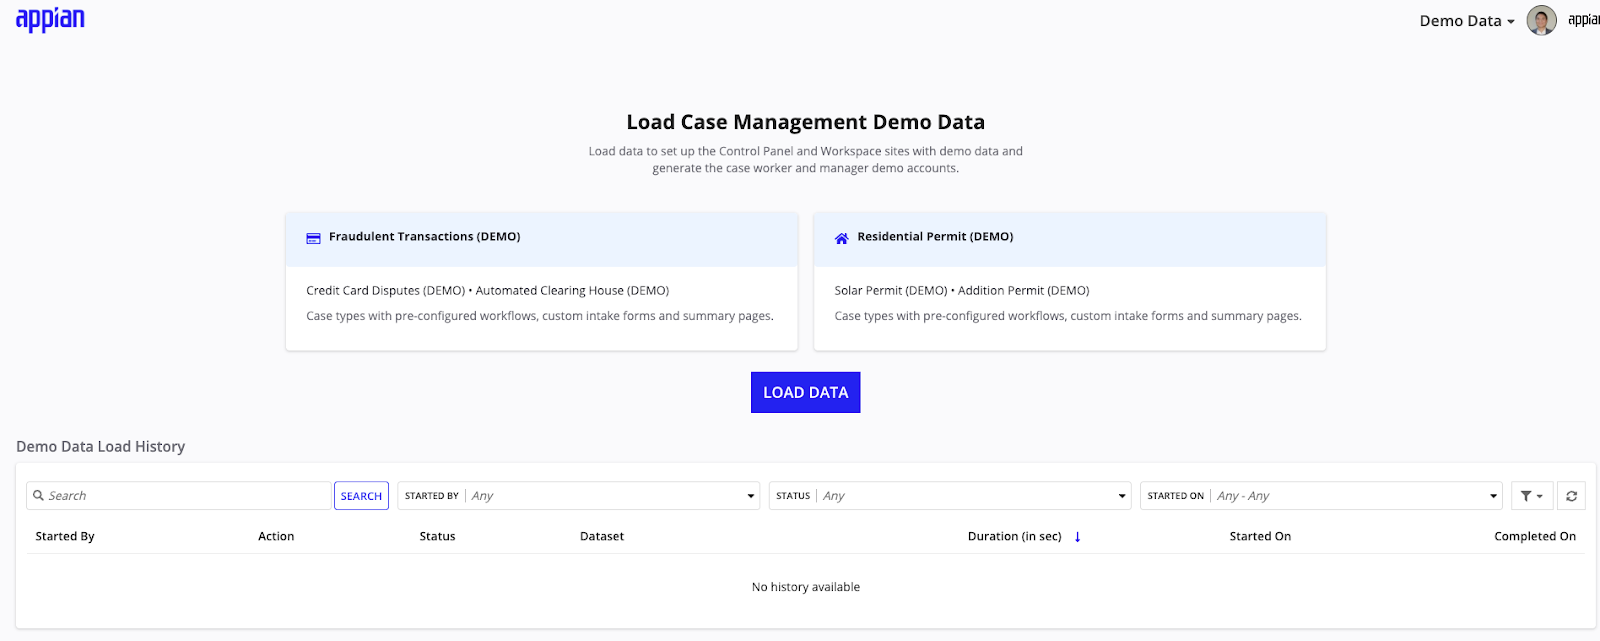Sort by the Status column header
The height and width of the screenshot is (641, 1600).
pos(437,537)
